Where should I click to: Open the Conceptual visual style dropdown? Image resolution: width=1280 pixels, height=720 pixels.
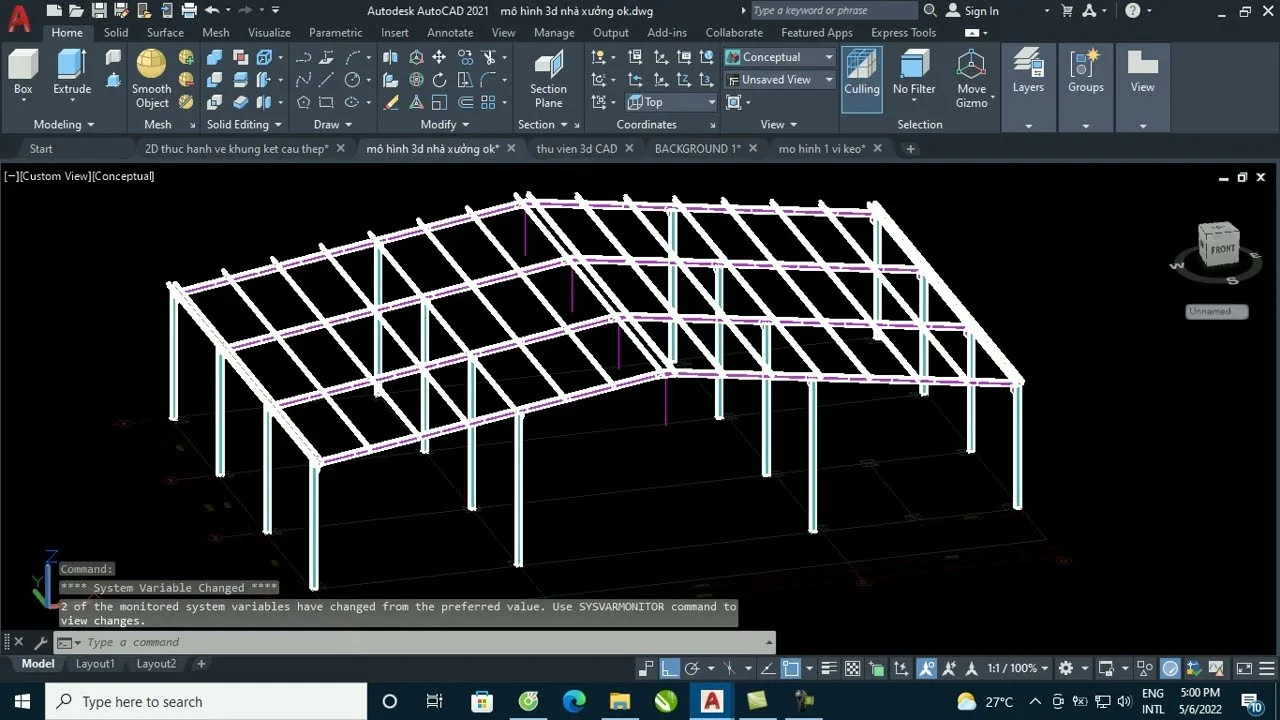[779, 57]
